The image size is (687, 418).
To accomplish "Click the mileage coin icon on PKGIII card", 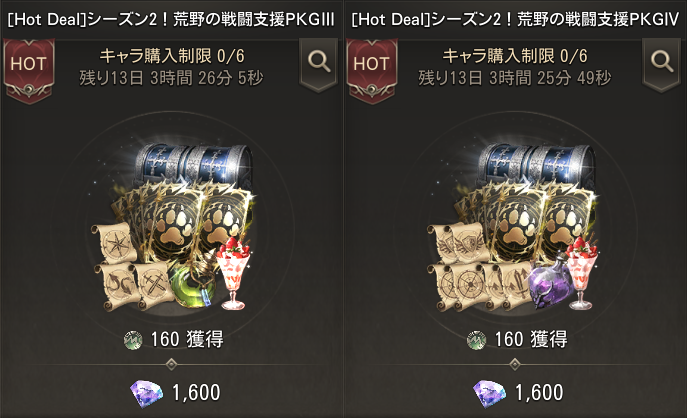I will 133,340.
